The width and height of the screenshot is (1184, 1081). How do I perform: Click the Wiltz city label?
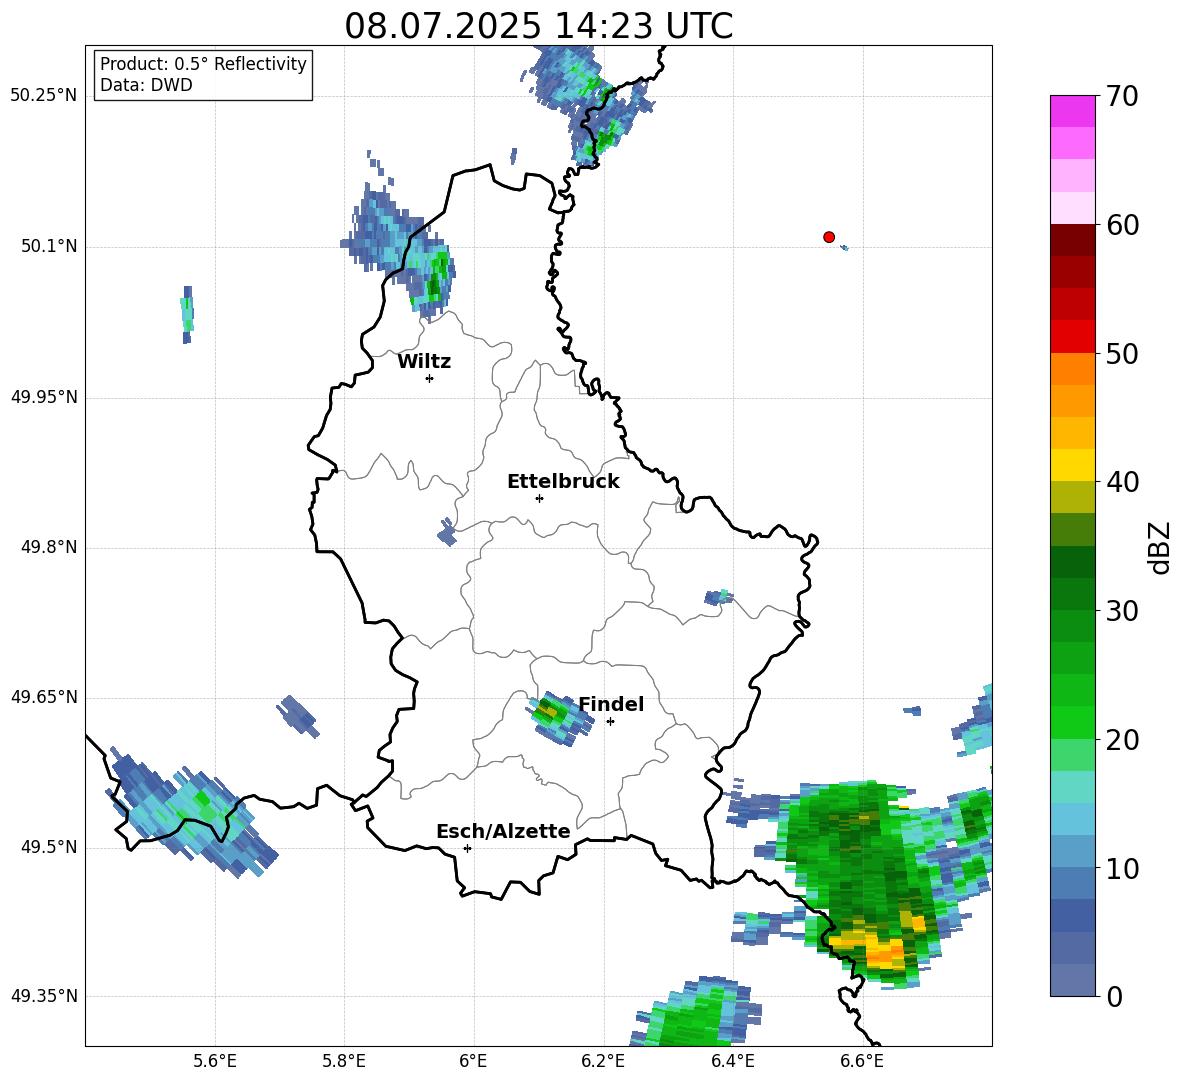click(x=424, y=362)
